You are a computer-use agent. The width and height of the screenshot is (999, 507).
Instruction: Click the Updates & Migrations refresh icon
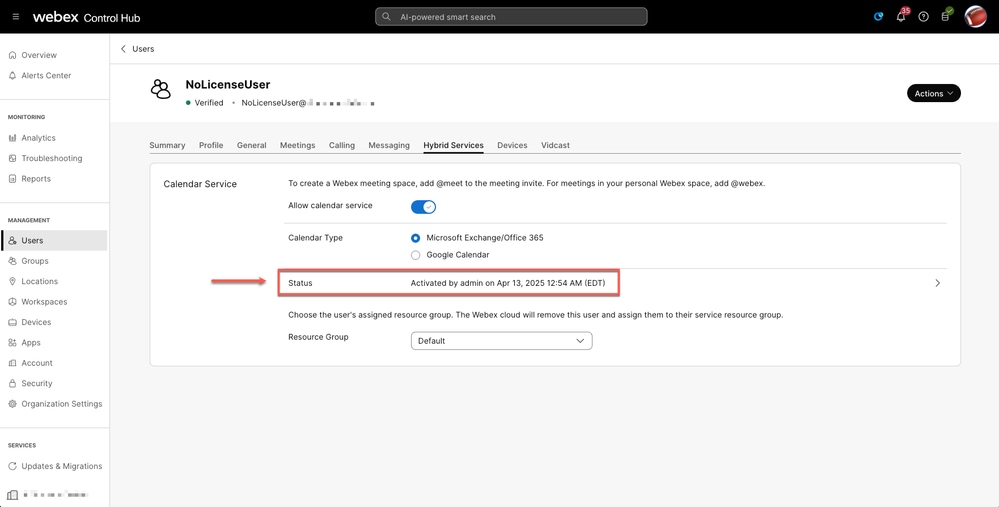click(13, 466)
